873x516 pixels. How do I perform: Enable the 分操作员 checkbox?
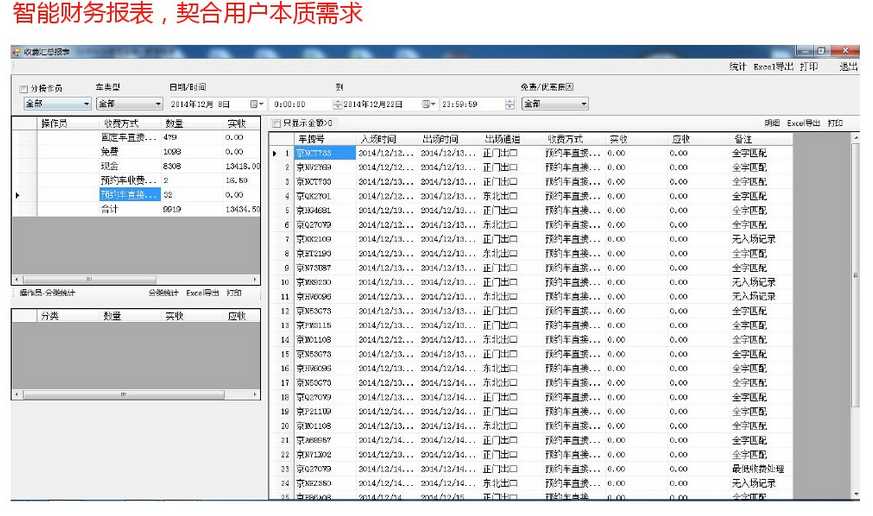coord(24,88)
